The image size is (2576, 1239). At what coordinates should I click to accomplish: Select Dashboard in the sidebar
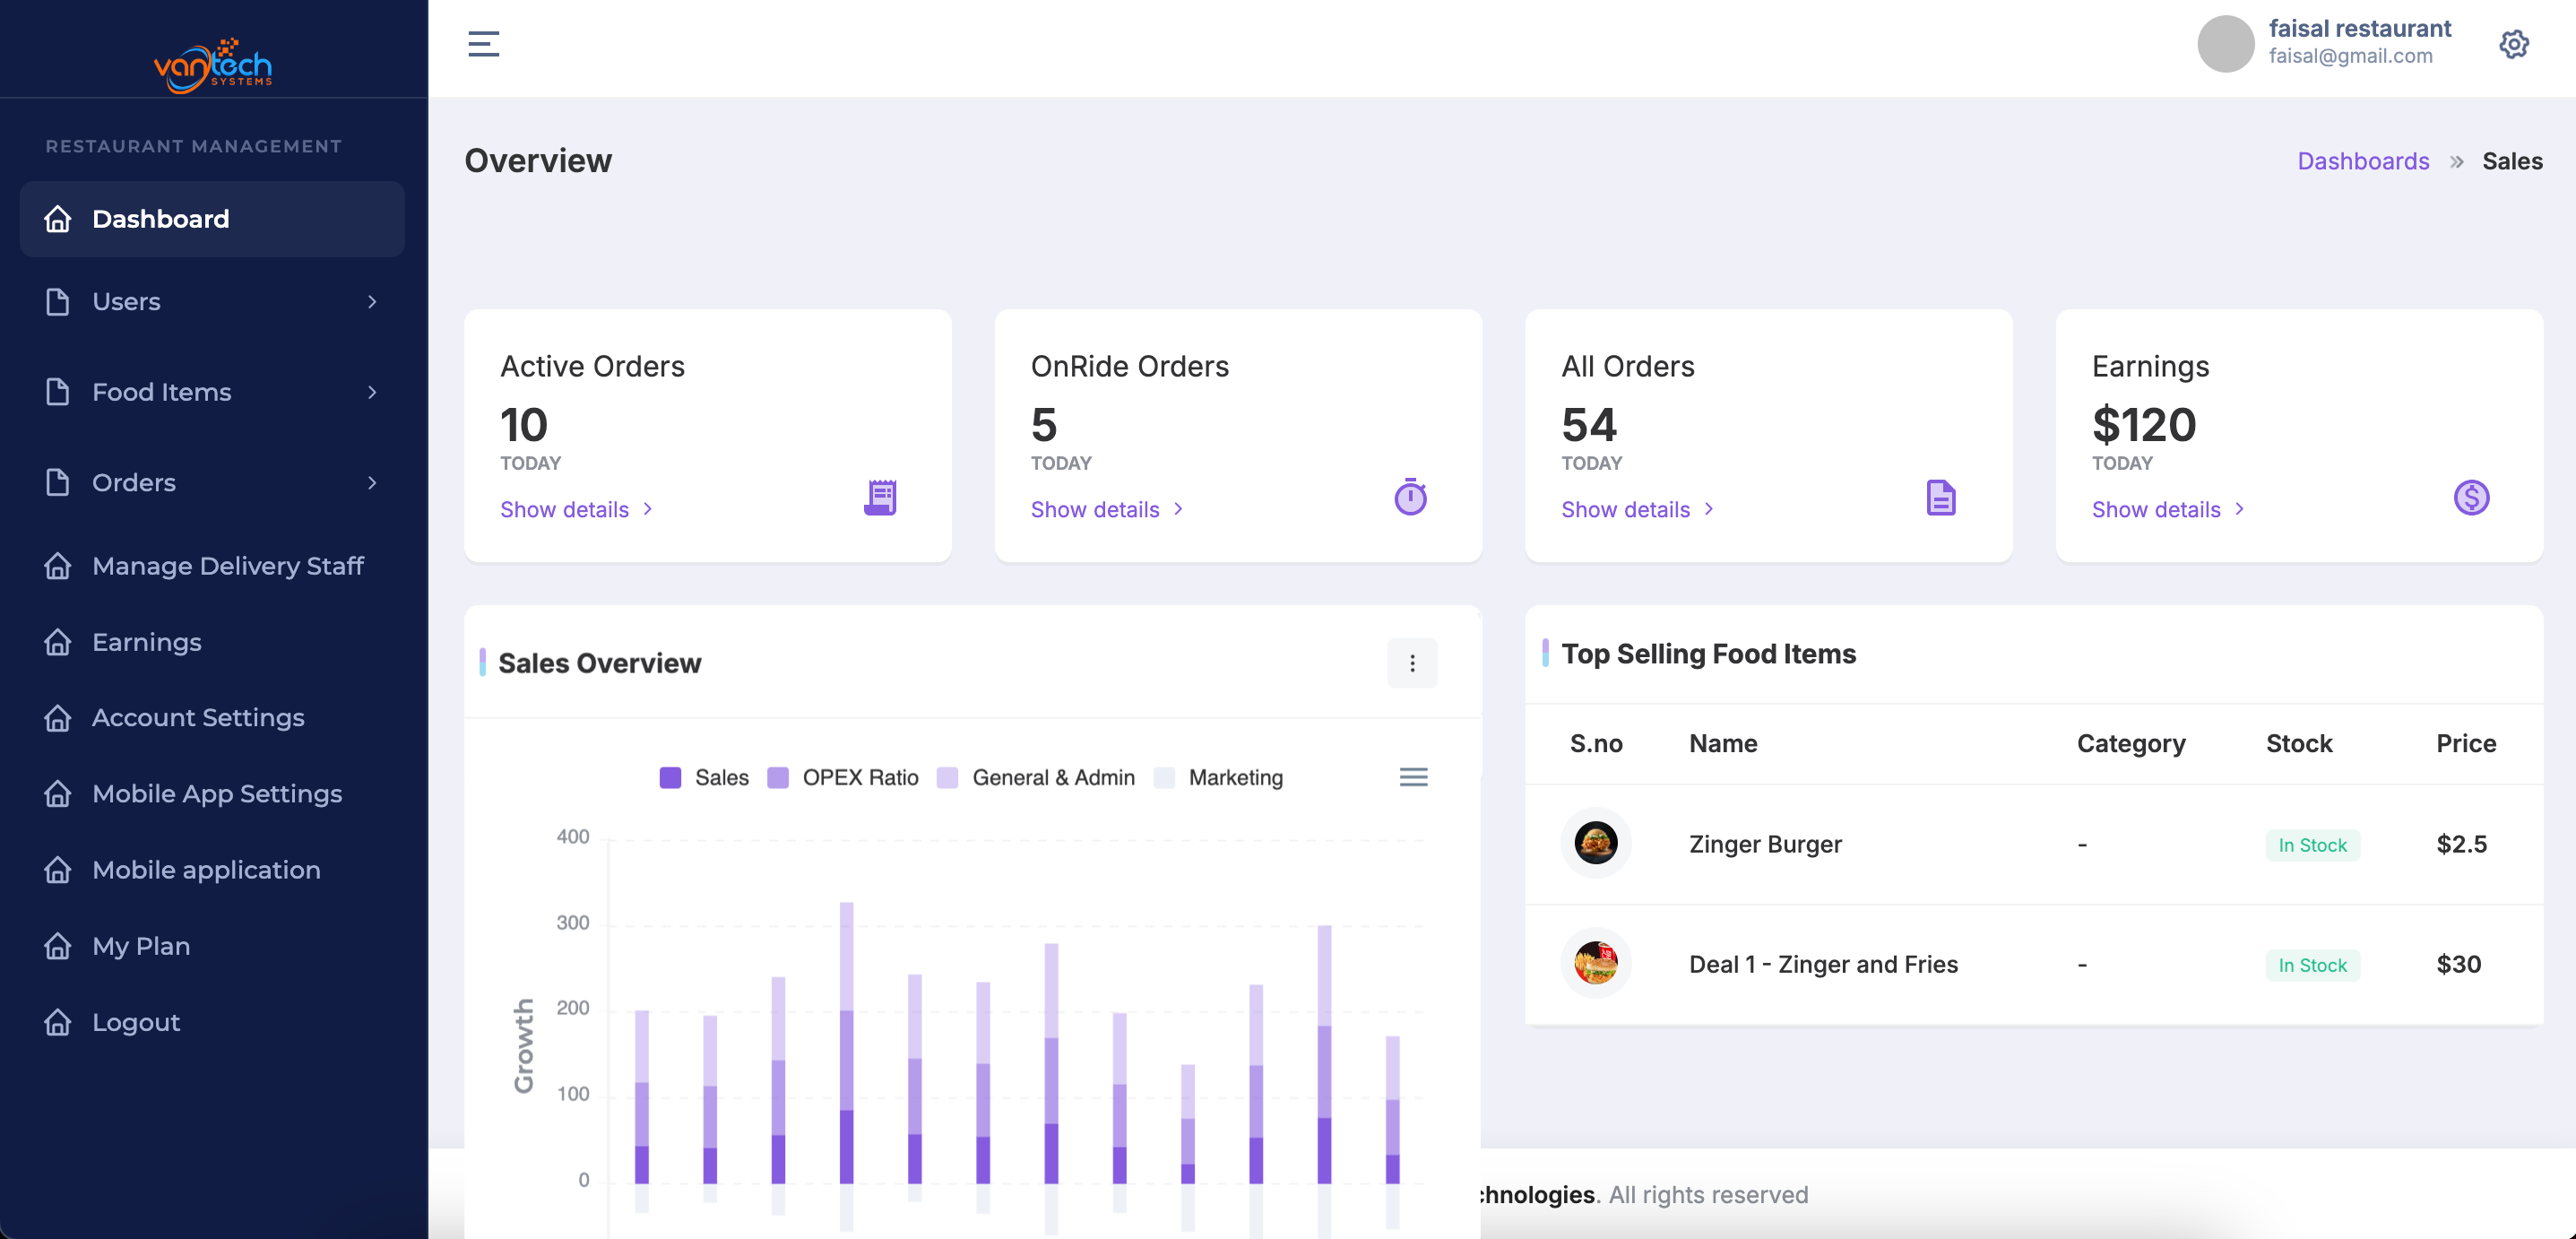(x=212, y=219)
